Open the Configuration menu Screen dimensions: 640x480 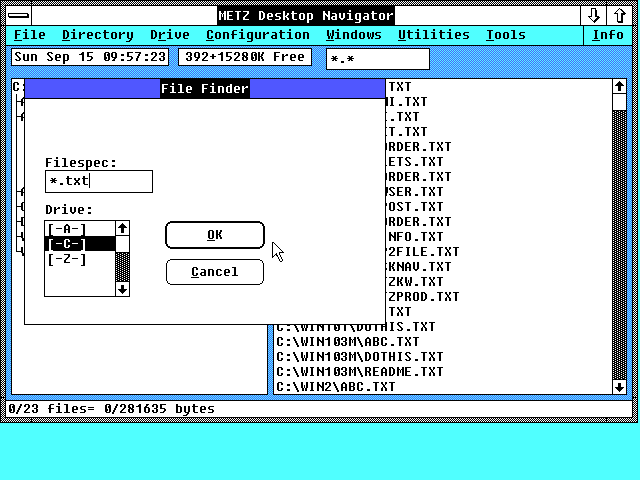258,35
